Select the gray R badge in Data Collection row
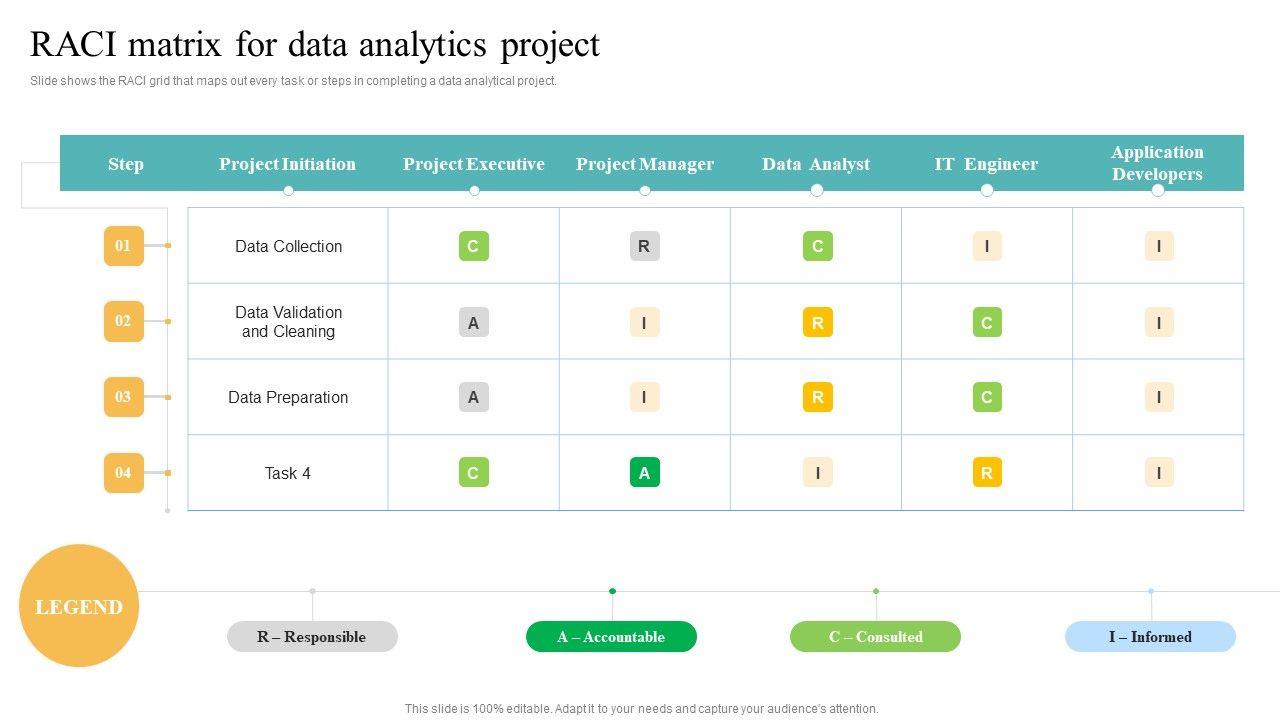 point(644,246)
